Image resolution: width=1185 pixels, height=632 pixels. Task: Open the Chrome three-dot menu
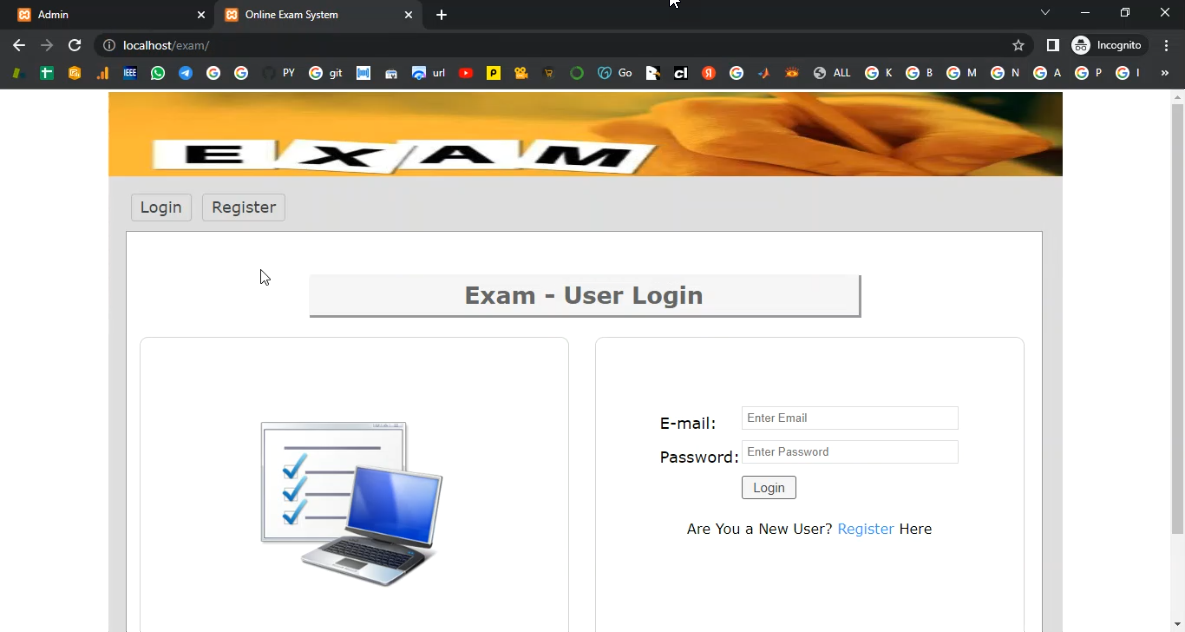coord(1166,45)
